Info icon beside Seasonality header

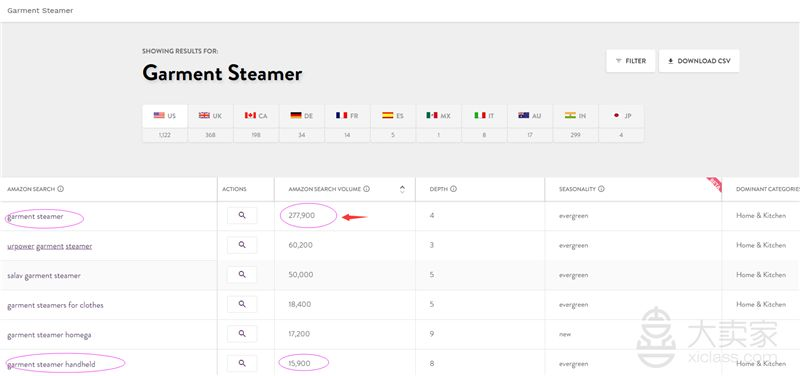coord(602,189)
